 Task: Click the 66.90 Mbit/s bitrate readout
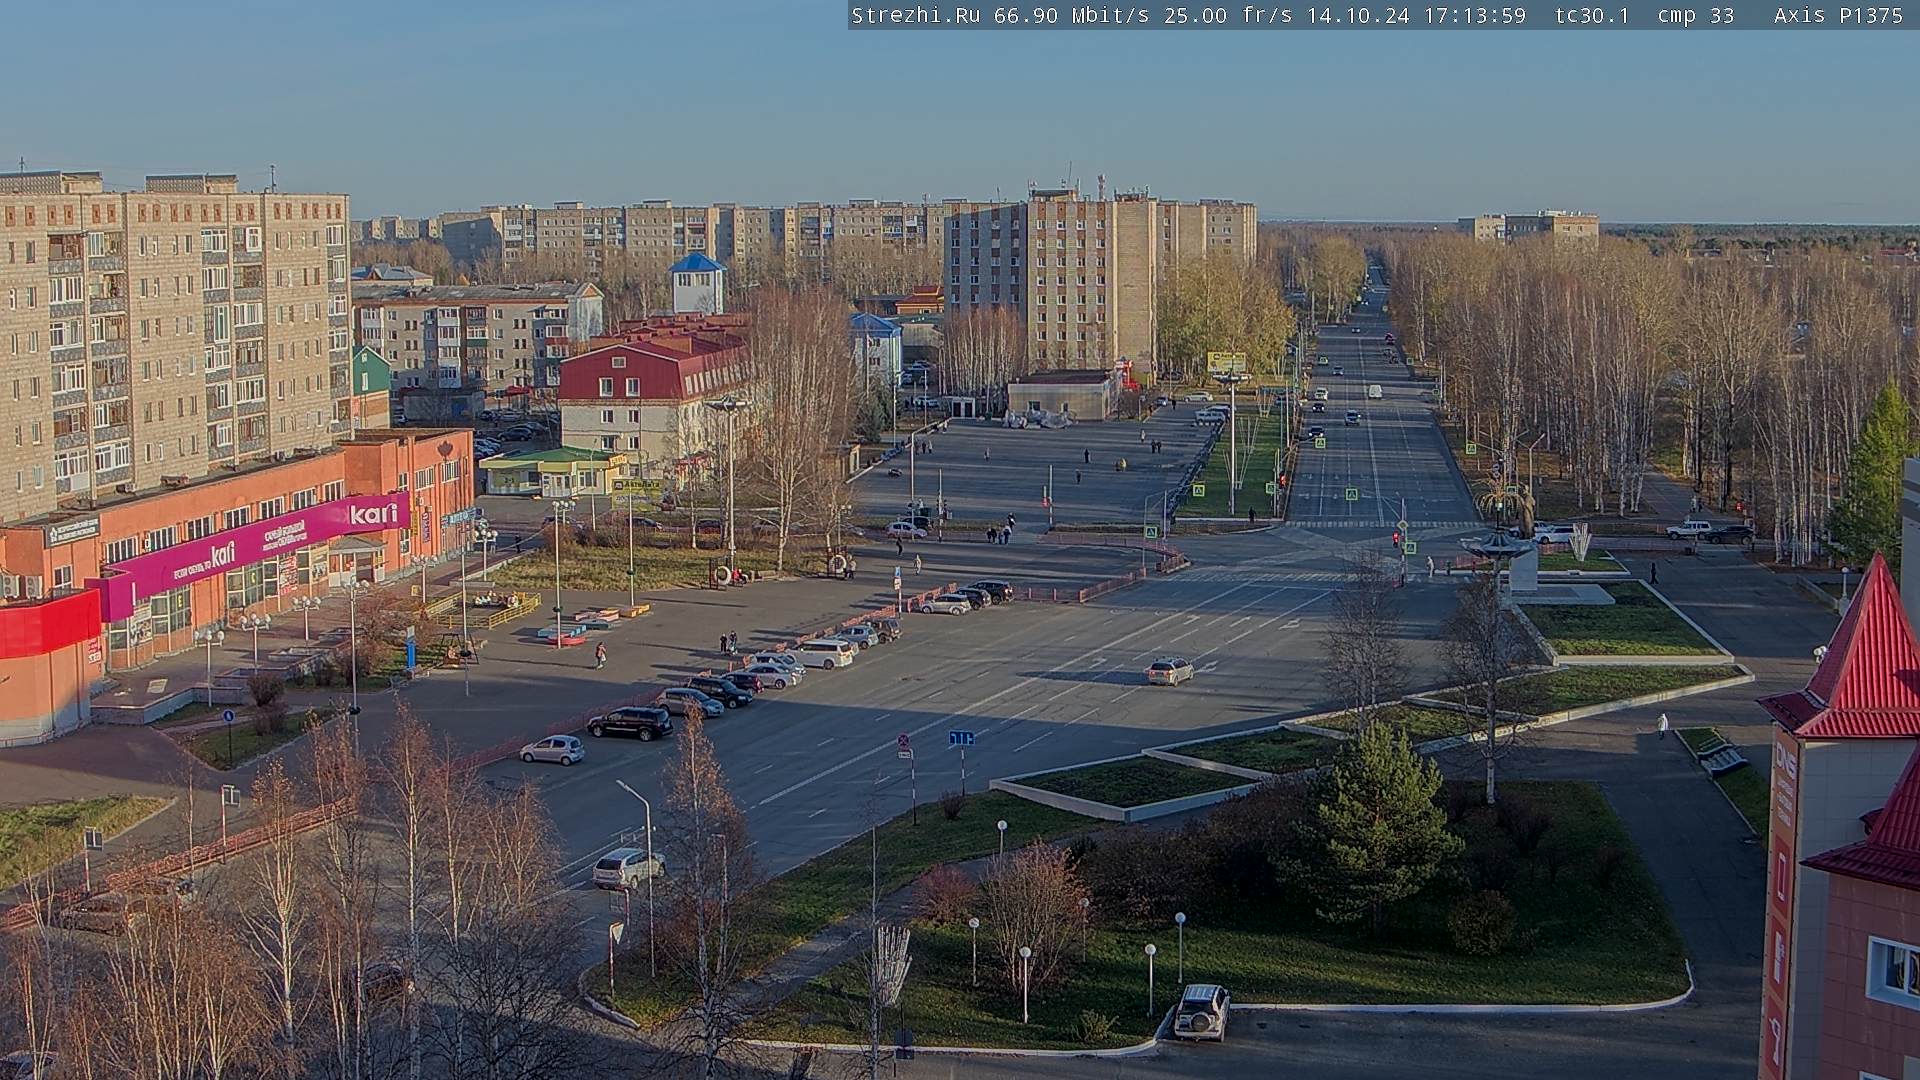point(1073,15)
